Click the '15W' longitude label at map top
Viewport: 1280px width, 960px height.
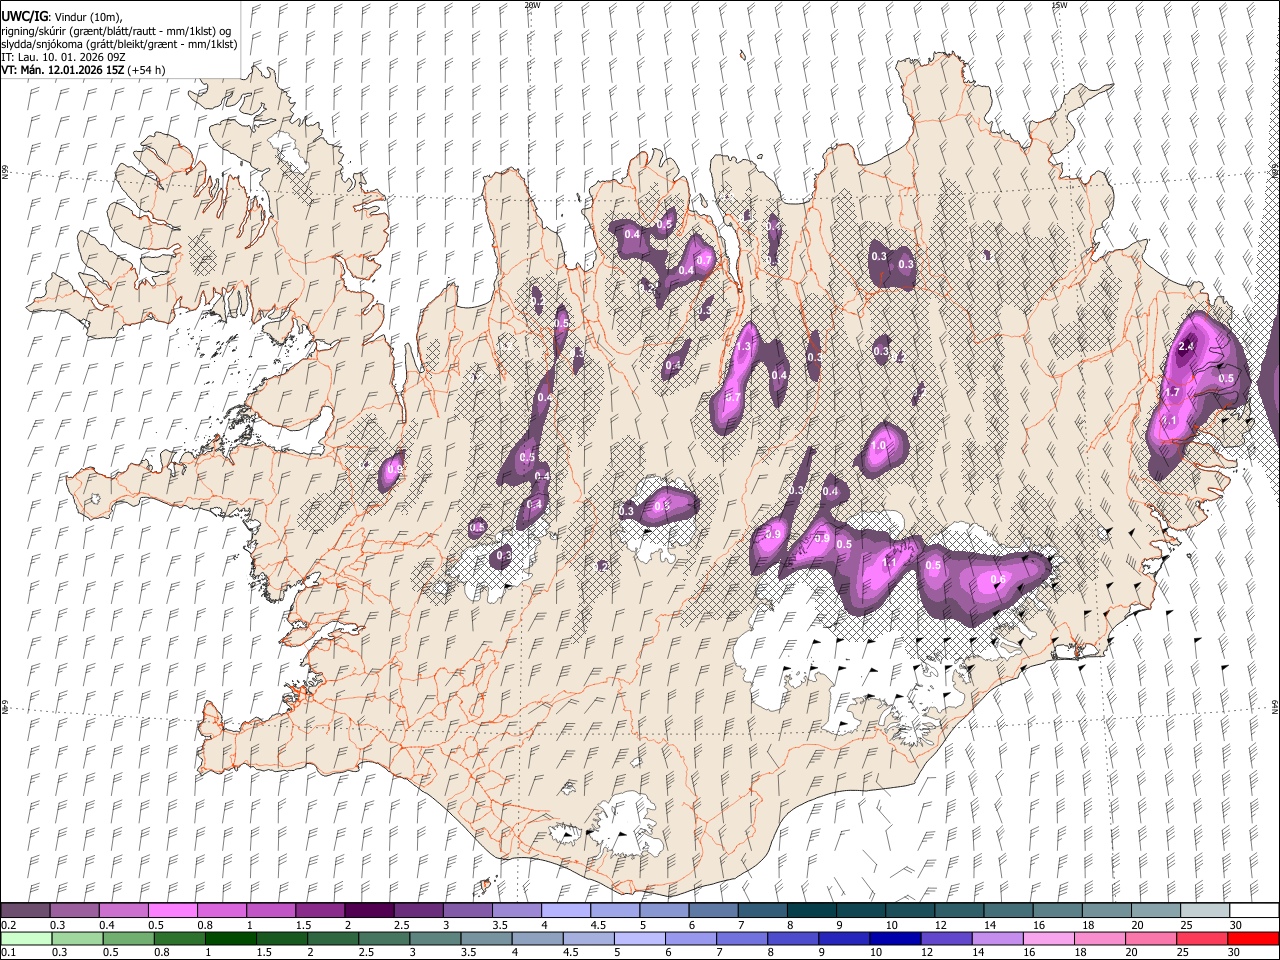tap(1059, 5)
